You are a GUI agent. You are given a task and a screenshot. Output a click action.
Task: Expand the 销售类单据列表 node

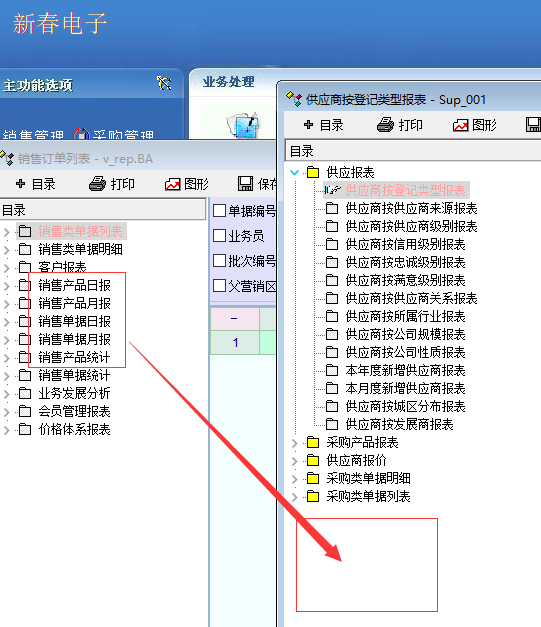coord(6,232)
